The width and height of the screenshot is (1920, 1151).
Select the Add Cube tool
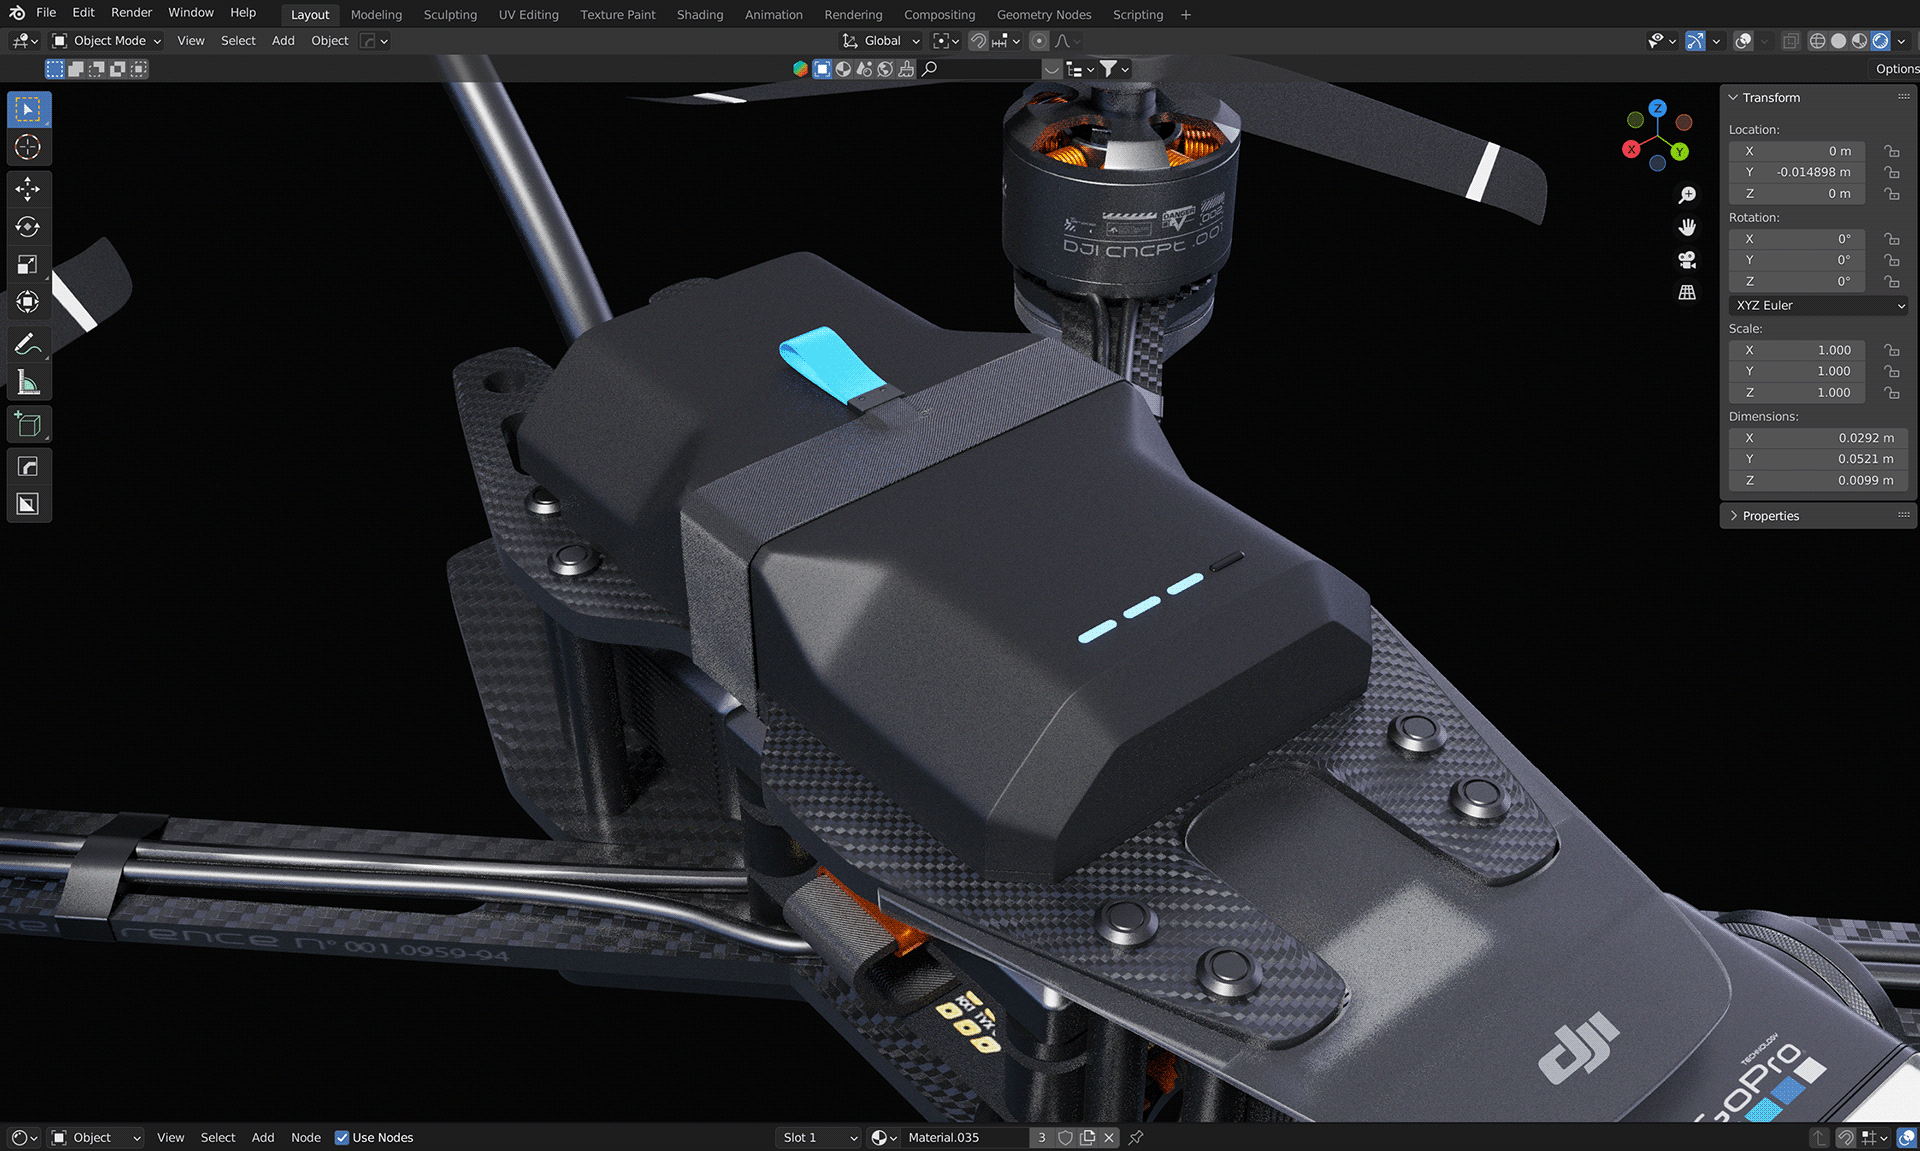click(x=29, y=424)
